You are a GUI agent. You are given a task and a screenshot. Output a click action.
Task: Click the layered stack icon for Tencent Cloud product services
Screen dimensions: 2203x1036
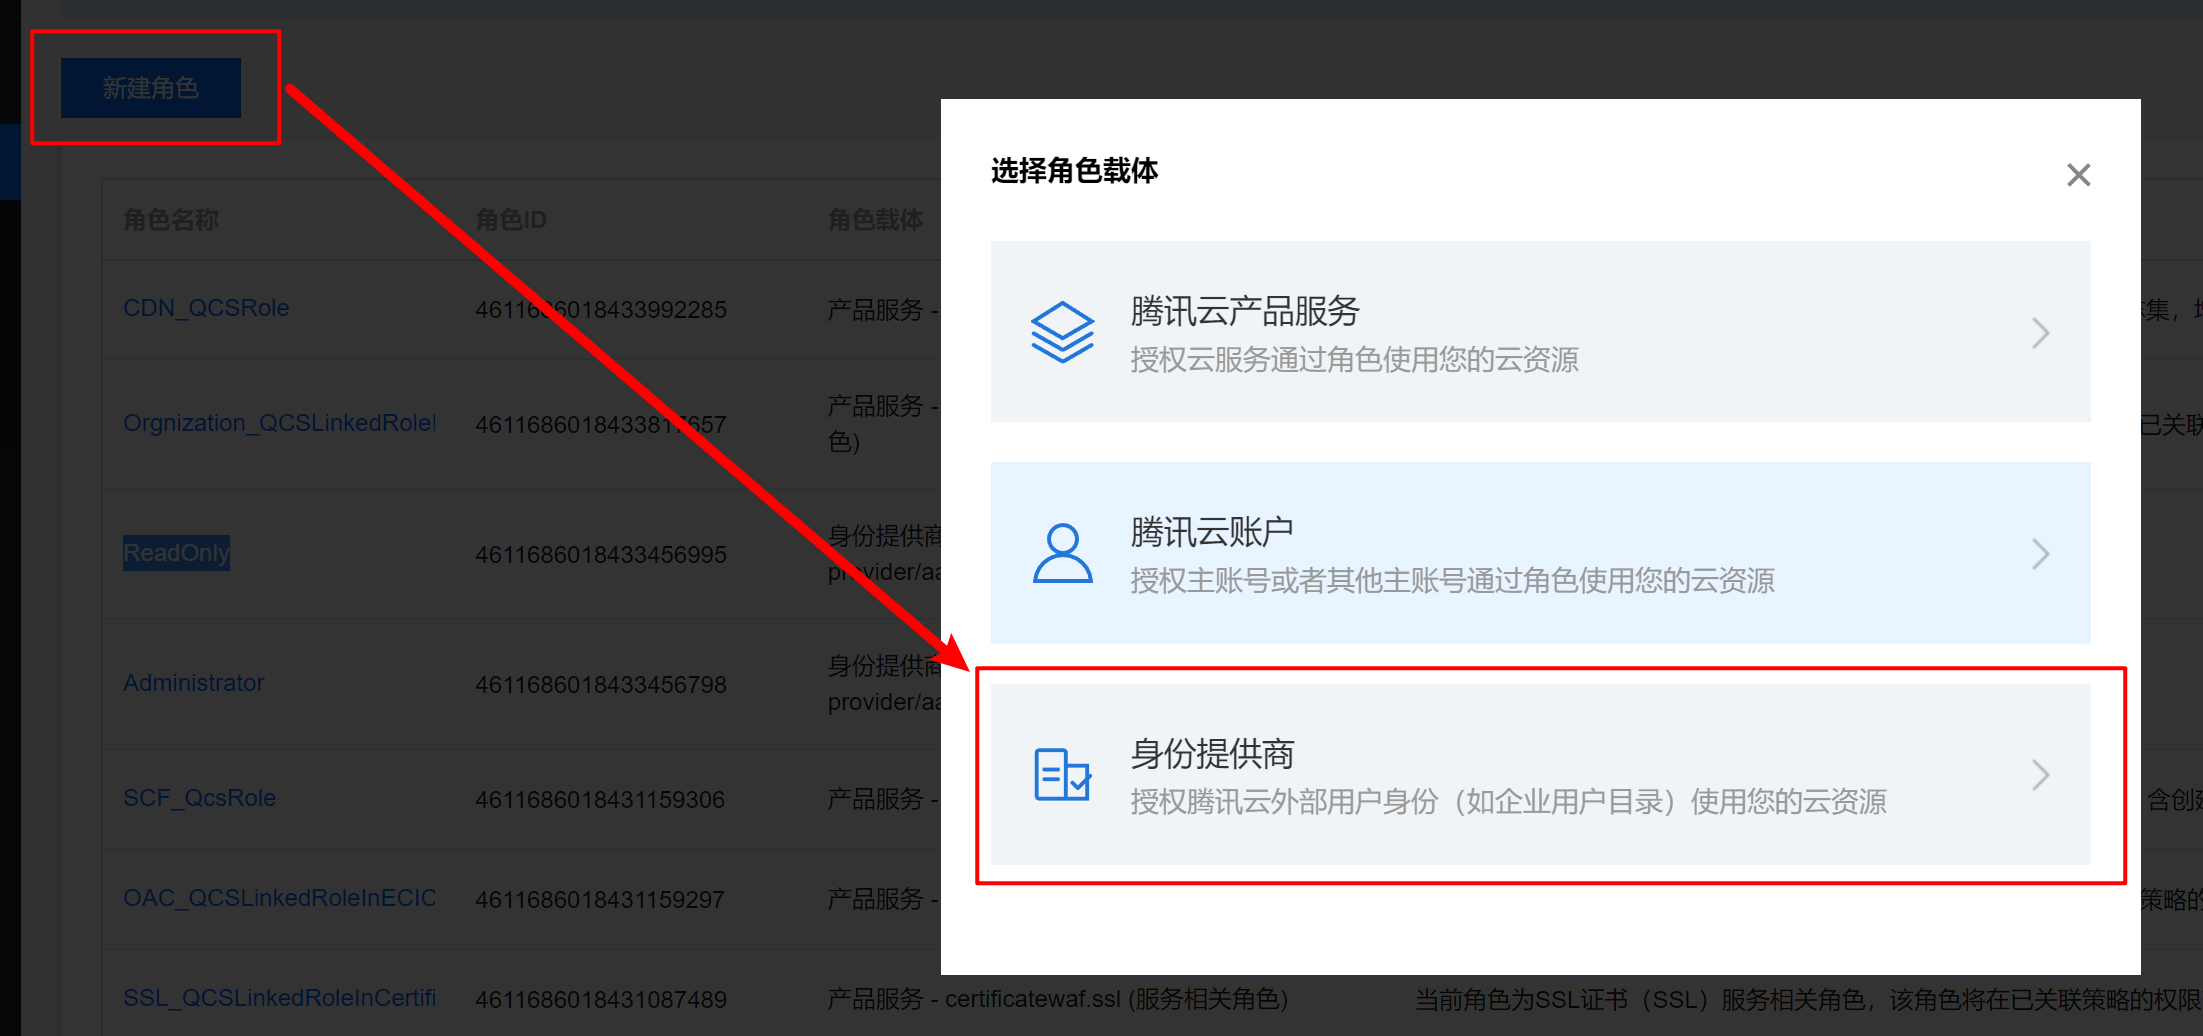[1062, 332]
